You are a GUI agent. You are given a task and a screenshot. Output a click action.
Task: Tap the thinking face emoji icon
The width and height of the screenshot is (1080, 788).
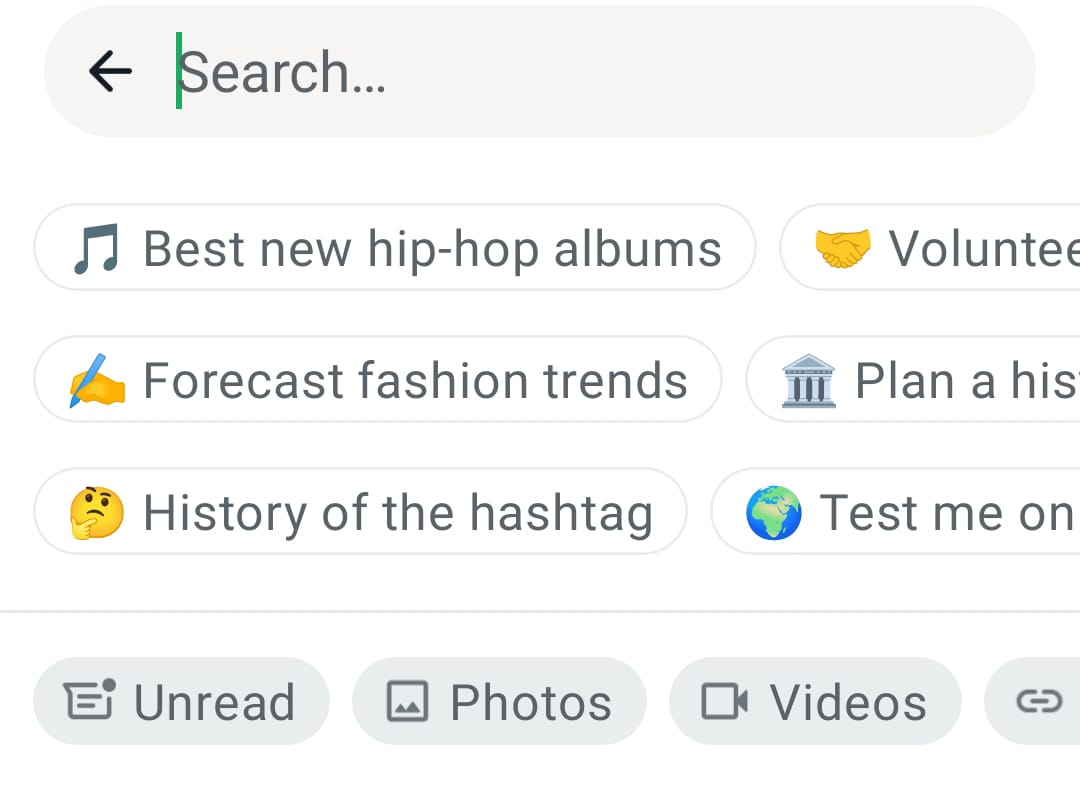coord(96,512)
